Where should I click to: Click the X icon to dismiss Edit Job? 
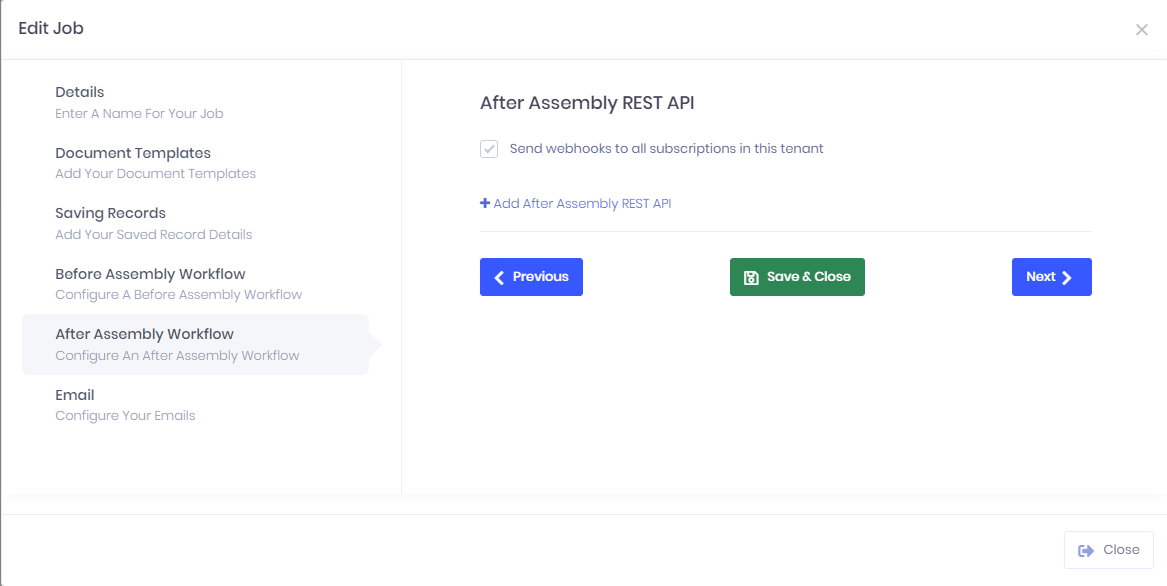pyautogui.click(x=1141, y=30)
